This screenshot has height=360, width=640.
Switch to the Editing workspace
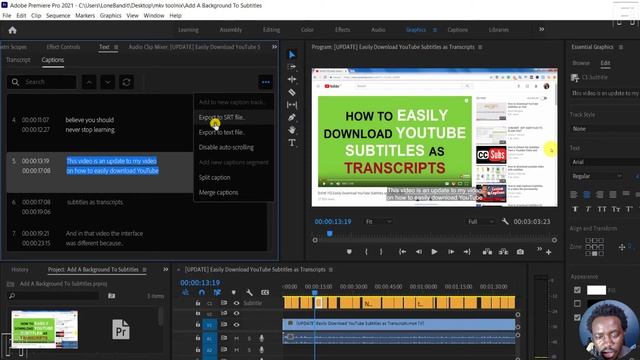[x=271, y=30]
